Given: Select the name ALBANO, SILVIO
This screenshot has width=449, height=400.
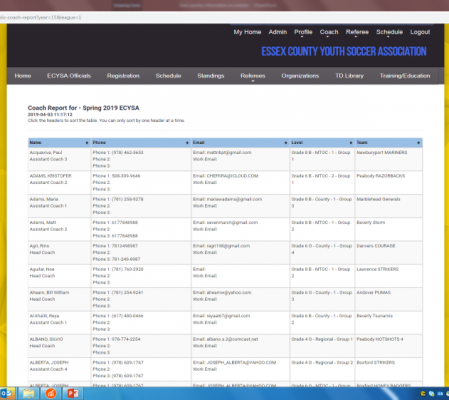Looking at the screenshot, I should pos(46,339).
